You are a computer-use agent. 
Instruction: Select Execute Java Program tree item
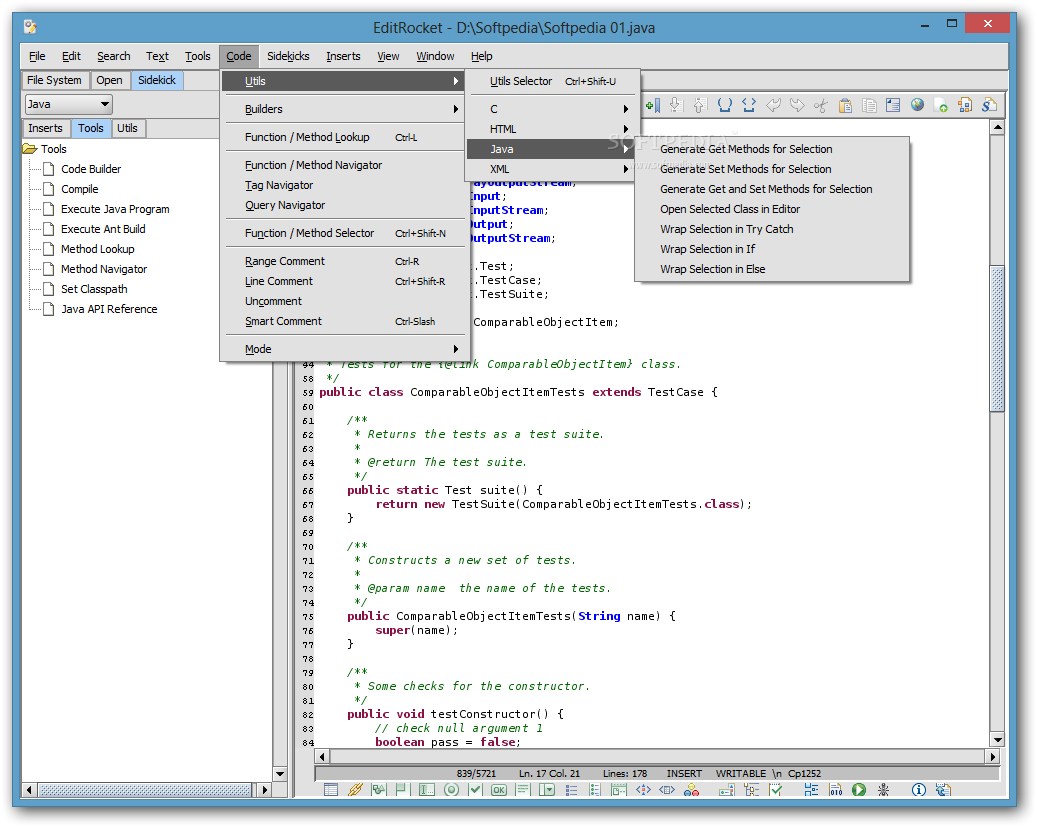point(115,209)
